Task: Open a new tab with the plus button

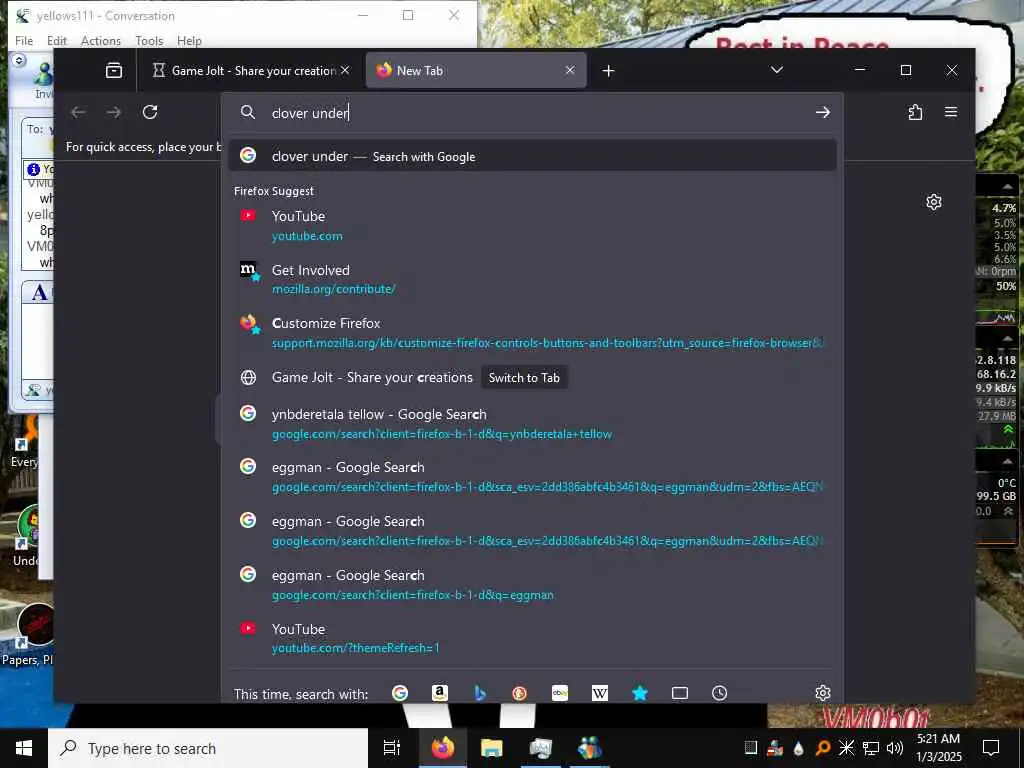Action: pyautogui.click(x=609, y=71)
